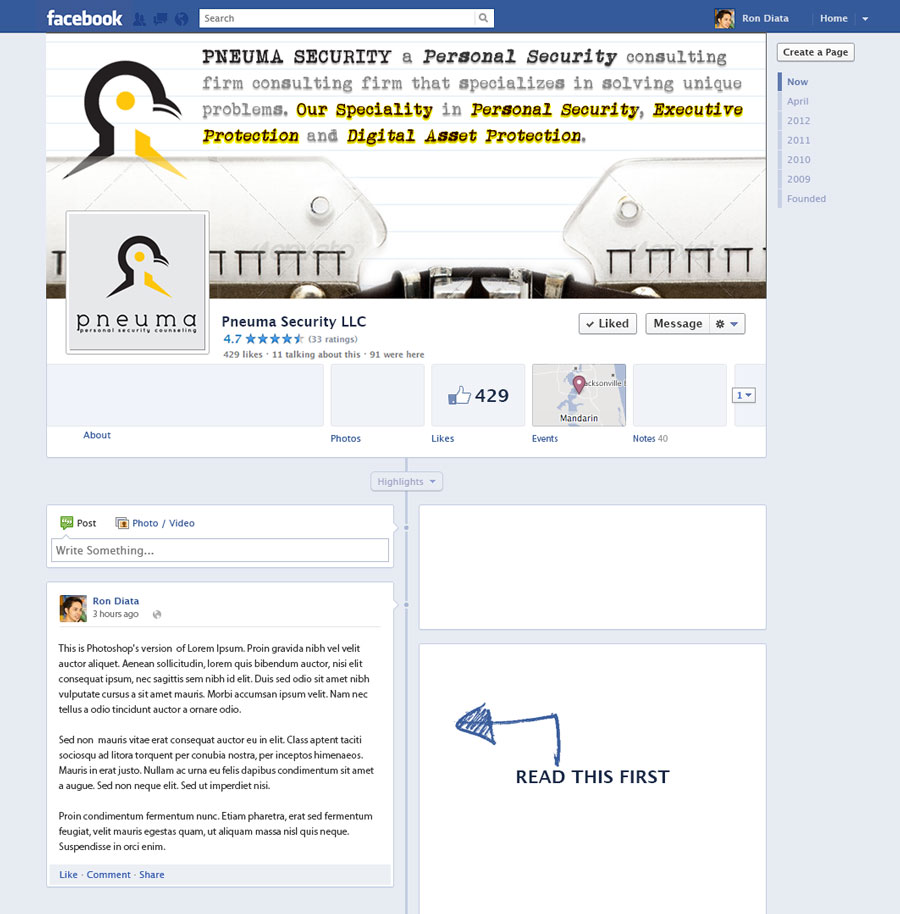Screen dimensions: 900x914
Task: Click the Pneuma Security LLC page title
Action: [294, 322]
